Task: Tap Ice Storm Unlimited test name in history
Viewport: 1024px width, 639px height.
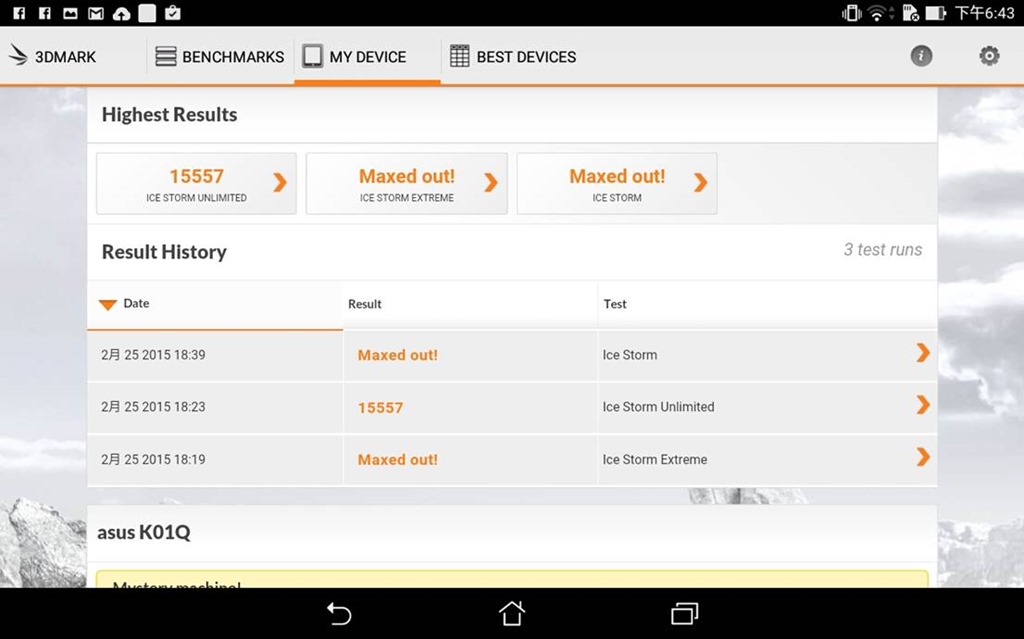Action: pyautogui.click(x=658, y=406)
